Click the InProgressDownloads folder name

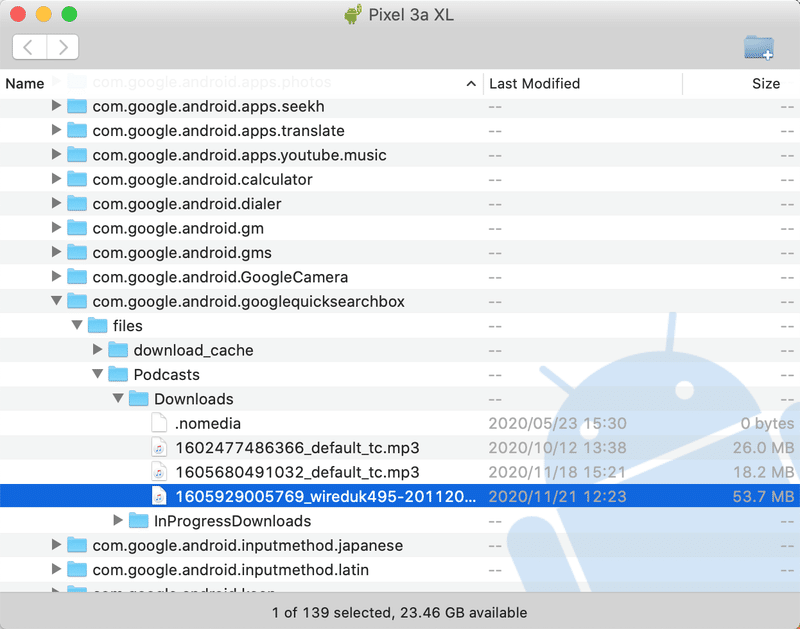(x=232, y=521)
